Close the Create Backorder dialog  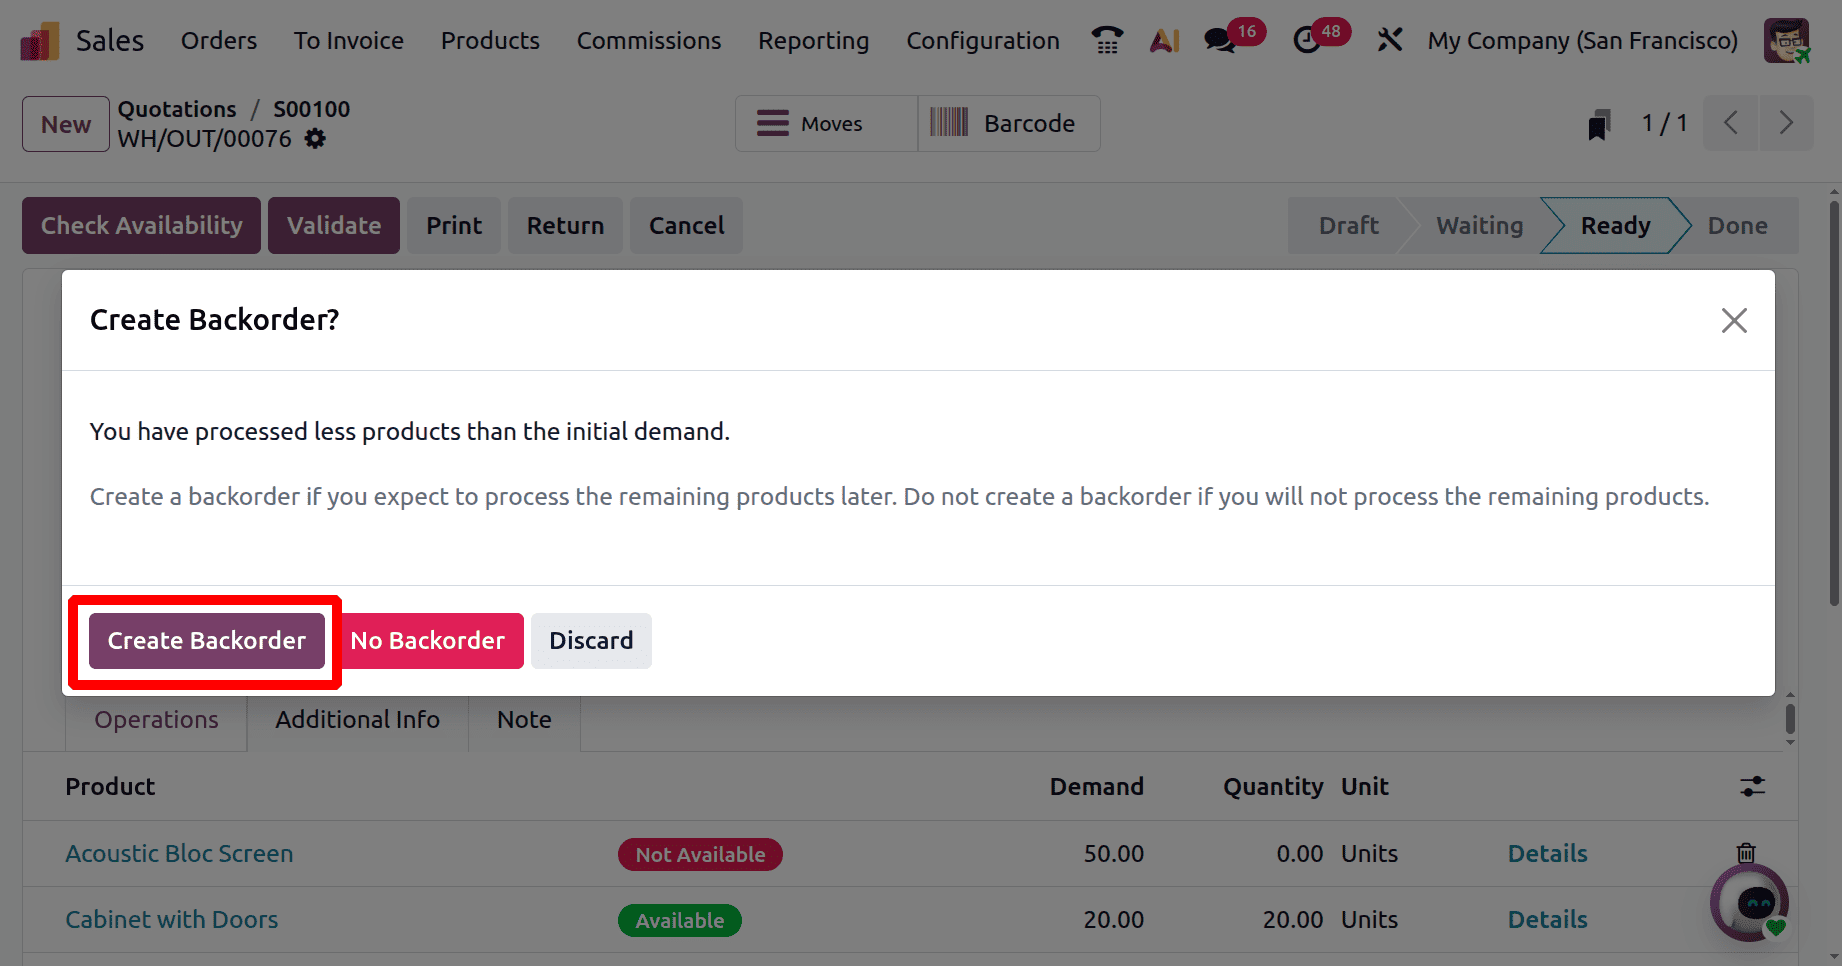(1734, 320)
